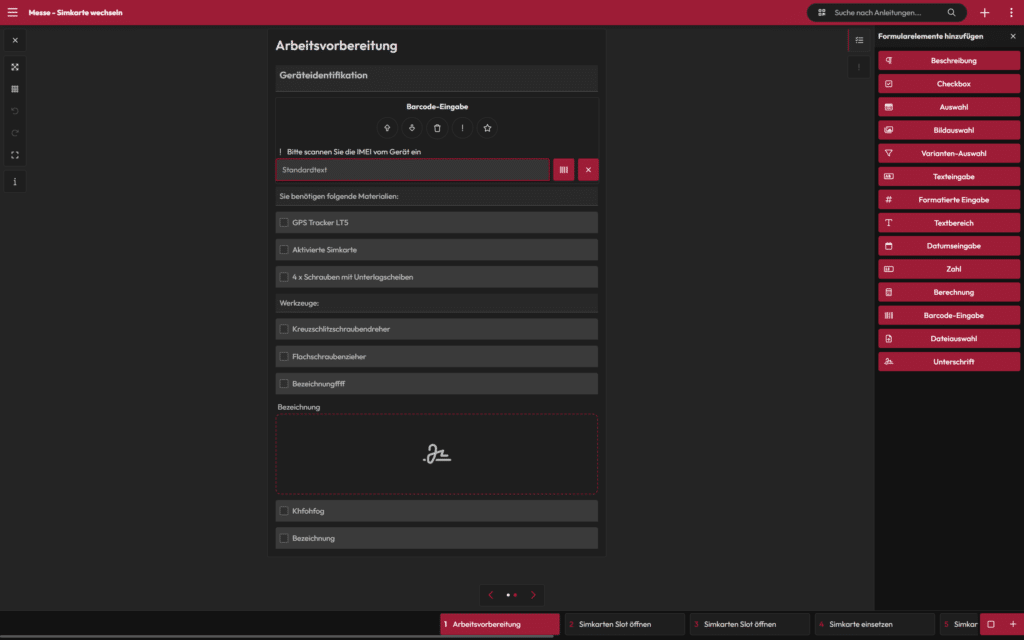1024x640 pixels.
Task: Open the info icon in the left toolbar
Action: [x=15, y=182]
